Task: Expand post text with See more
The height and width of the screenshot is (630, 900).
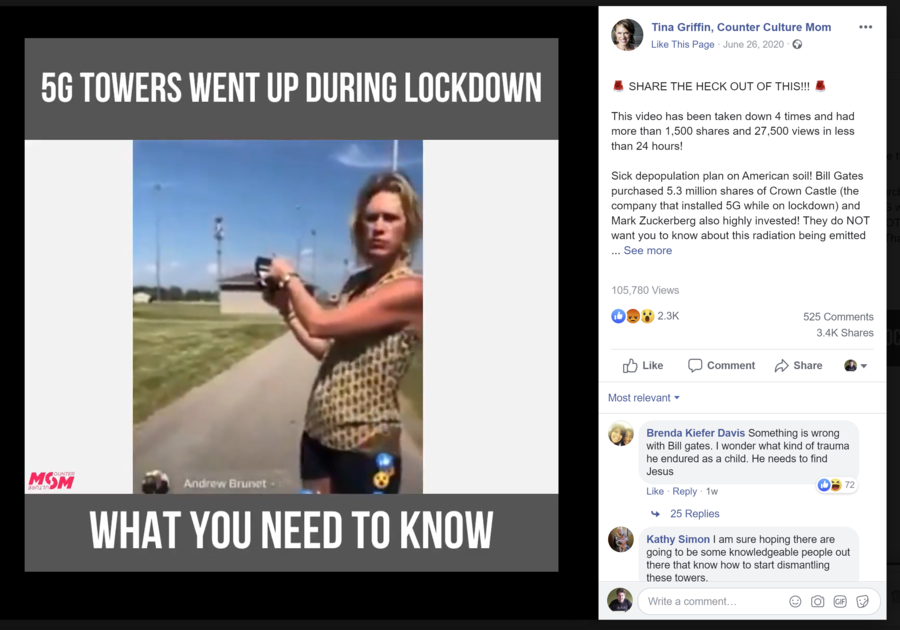Action: pos(647,250)
